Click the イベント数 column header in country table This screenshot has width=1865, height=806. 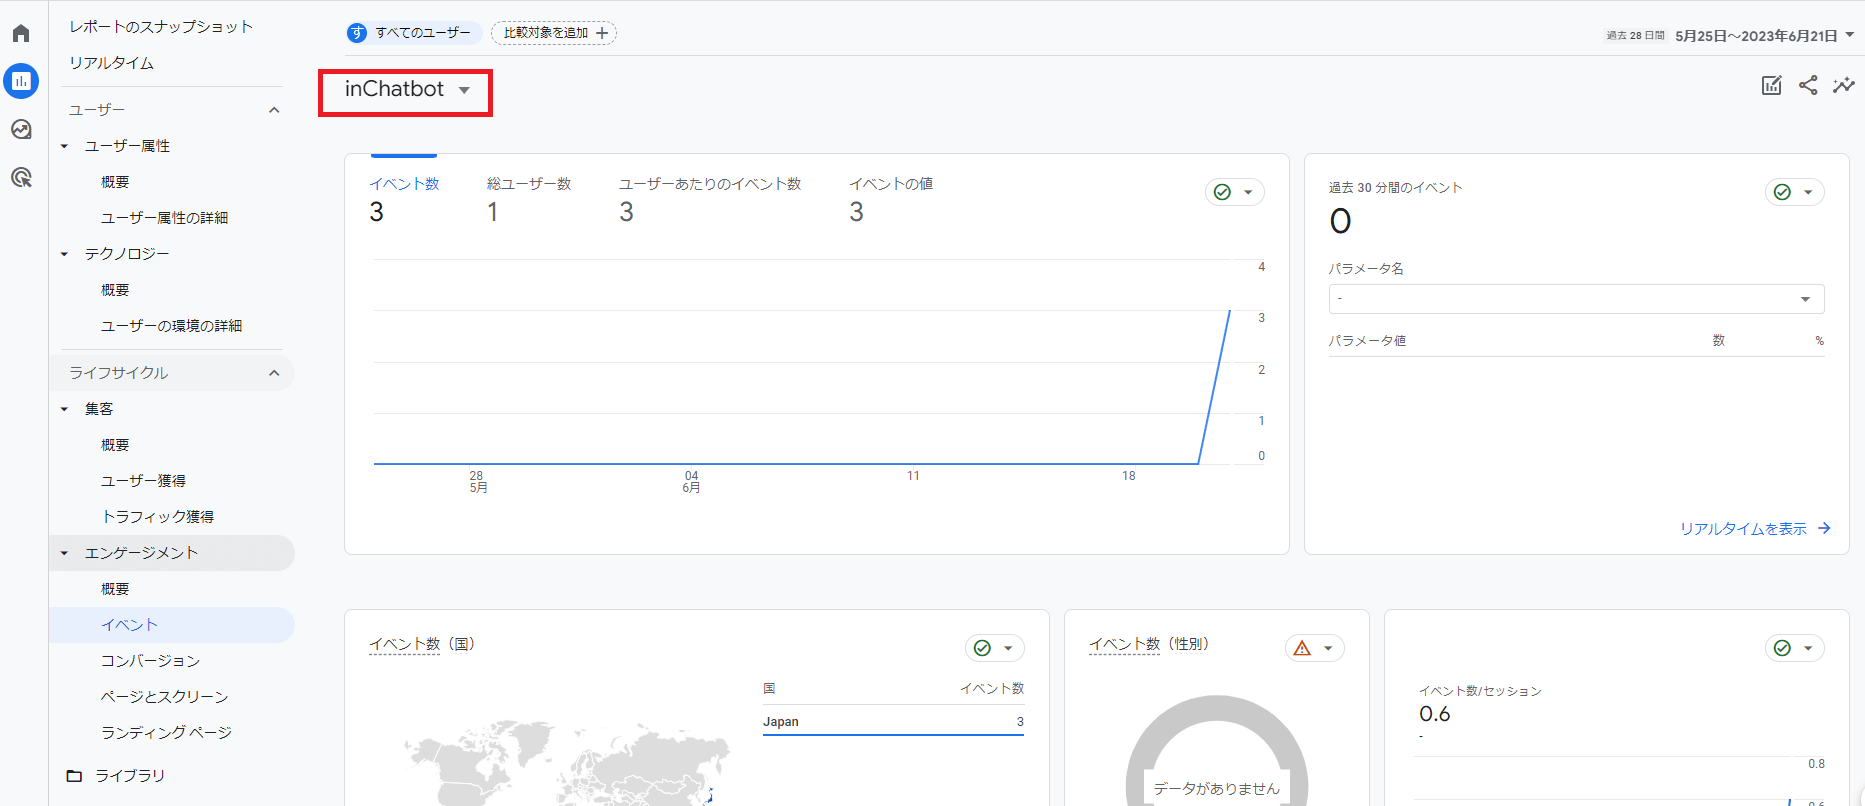point(992,688)
